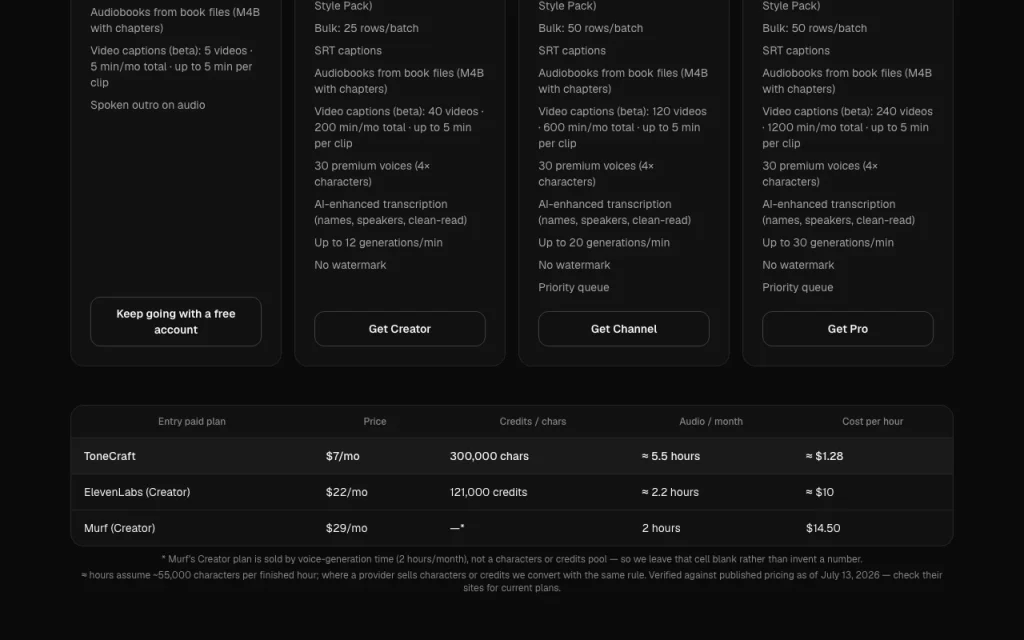Click the Price column header
This screenshot has height=640, width=1024.
[x=375, y=421]
